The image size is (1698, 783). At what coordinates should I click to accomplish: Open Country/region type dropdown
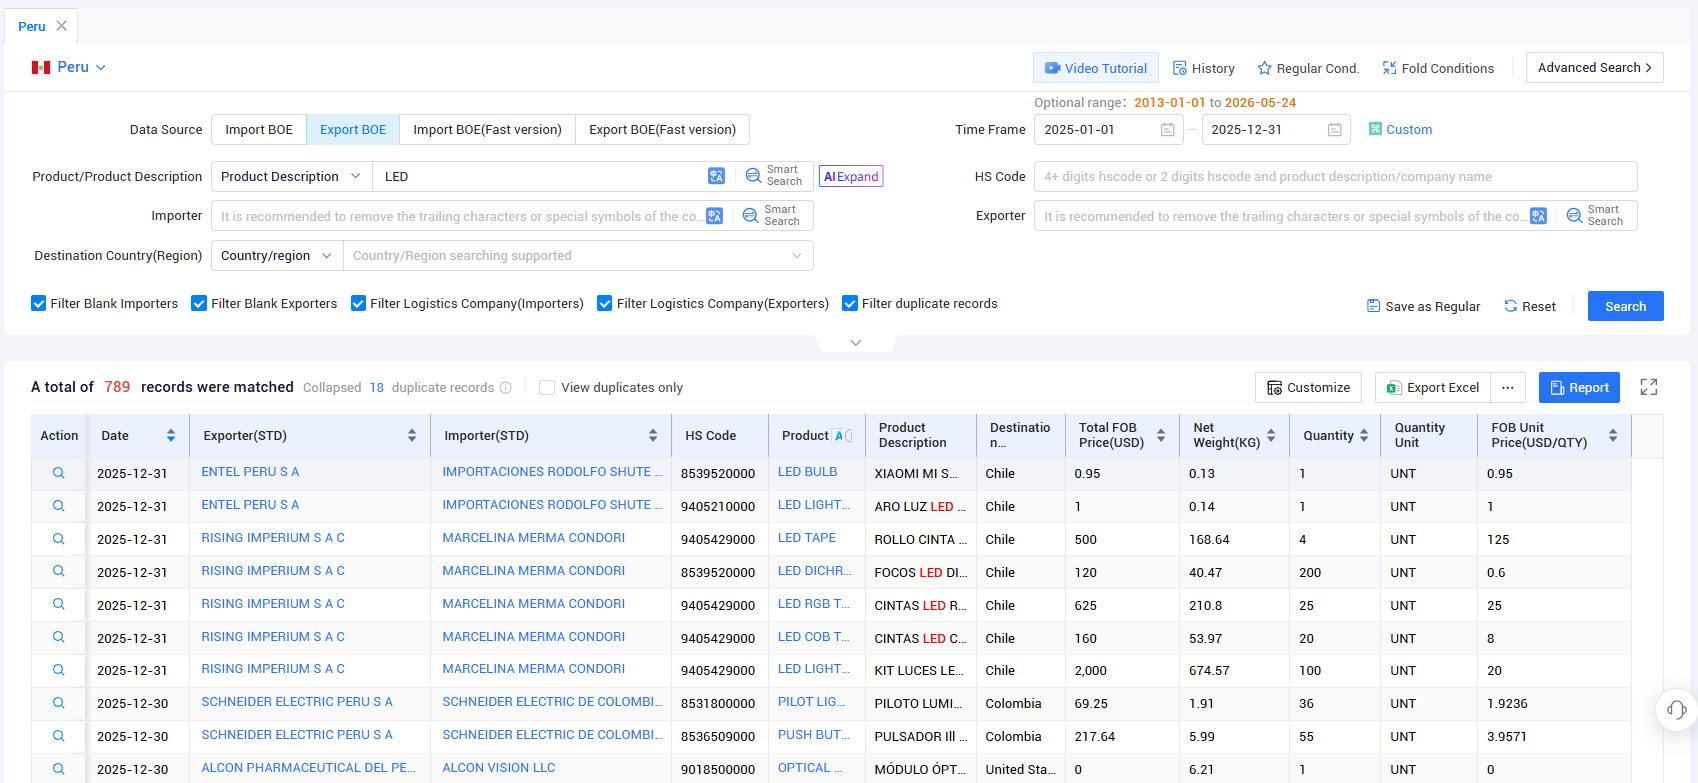(276, 256)
